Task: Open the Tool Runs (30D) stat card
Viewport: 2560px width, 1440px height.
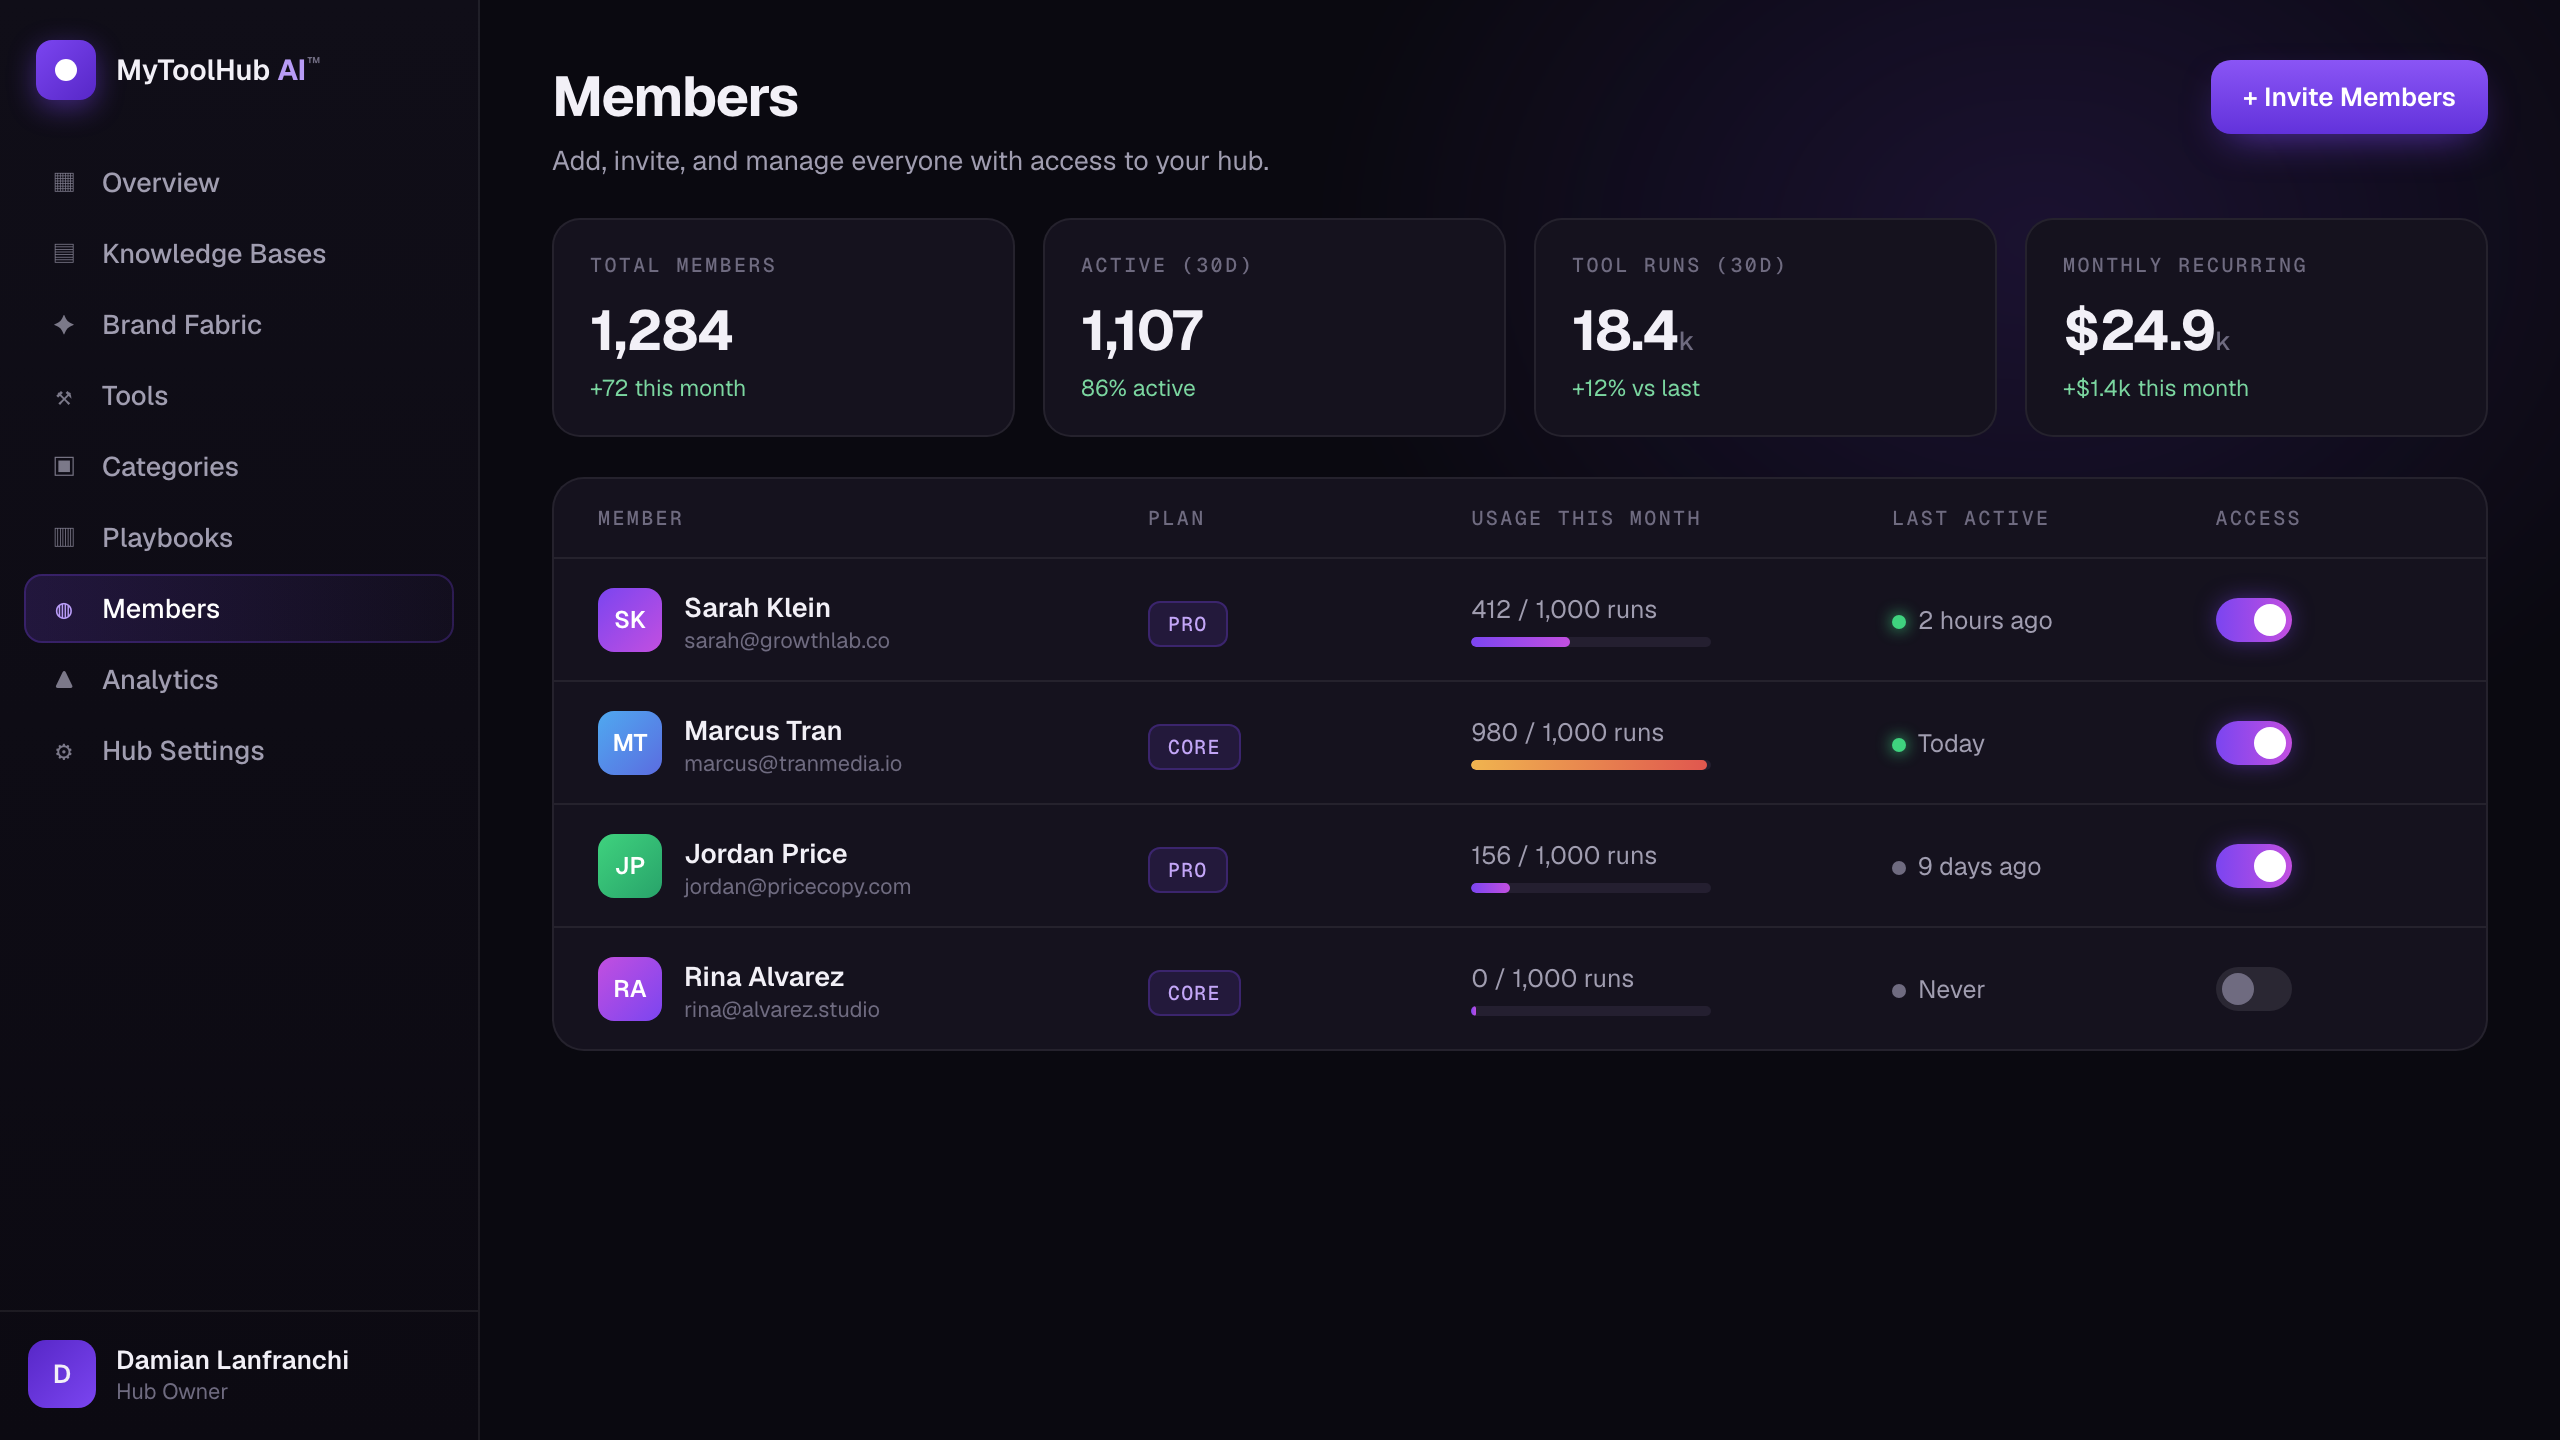Action: 1765,327
